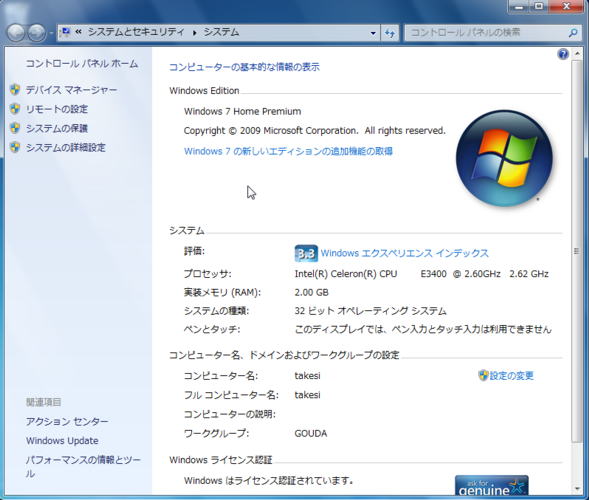Click computer name value takesi beside コンピューター名
Viewport: 589px width, 500px height.
[307, 376]
